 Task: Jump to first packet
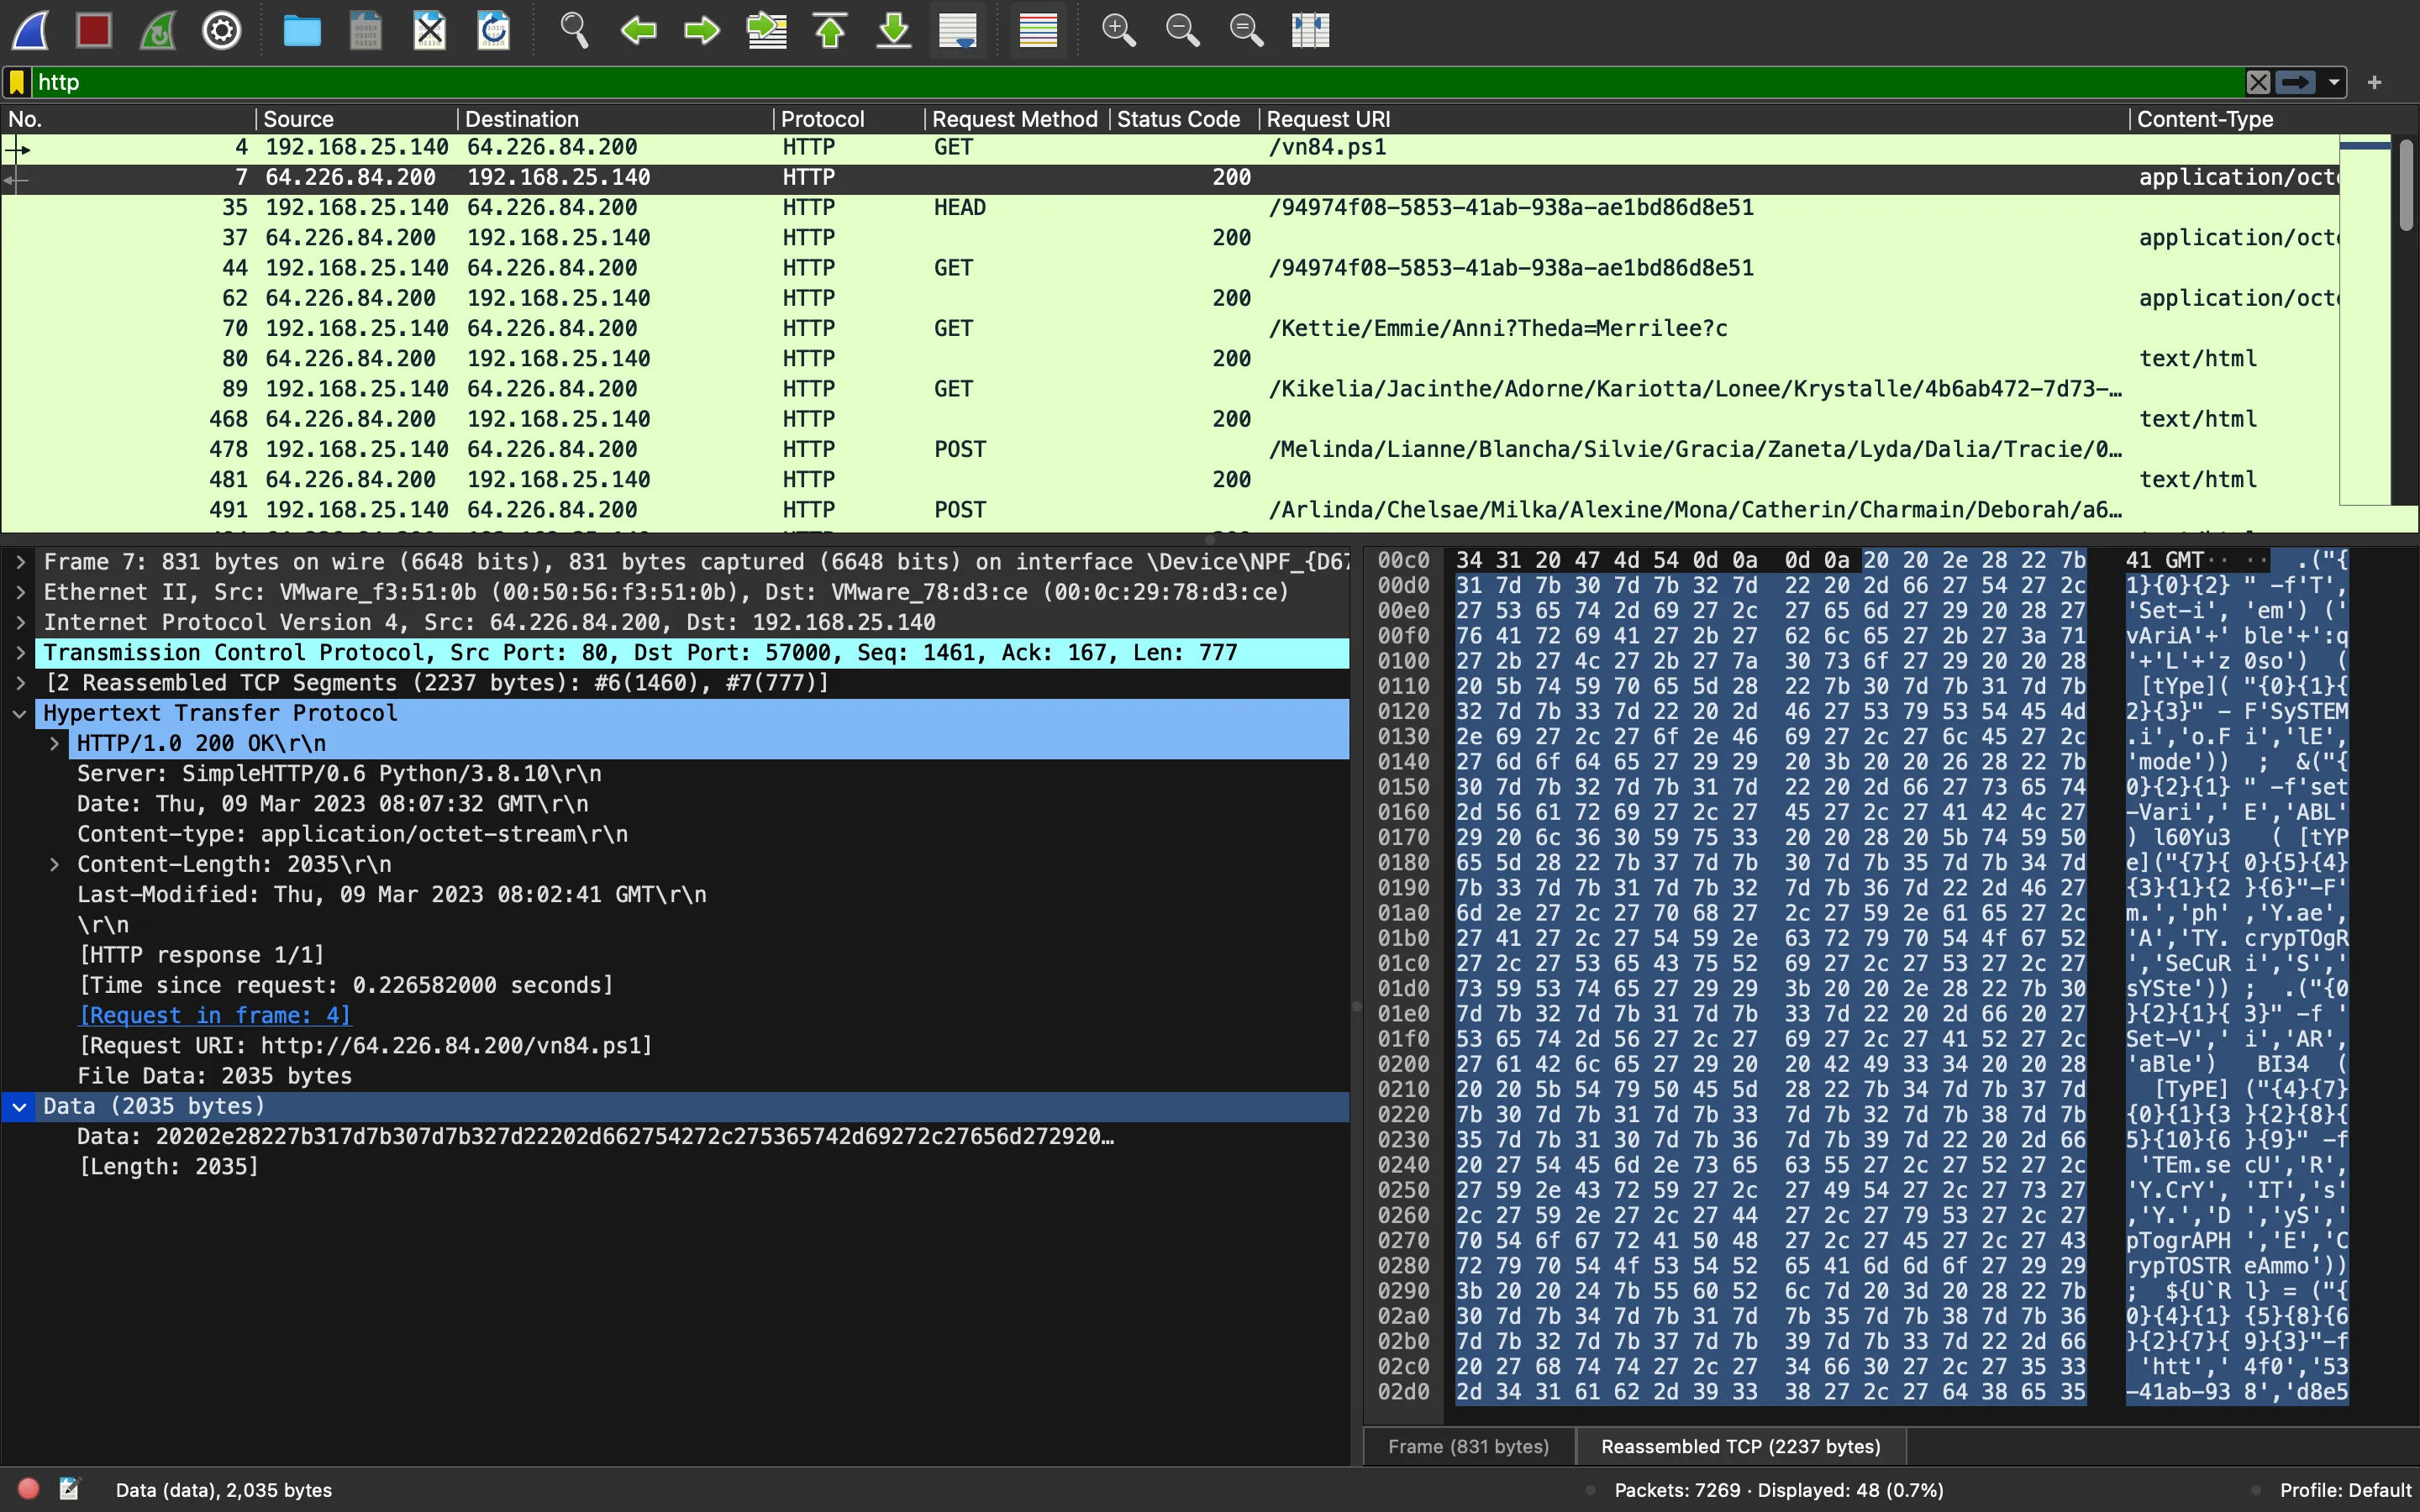(830, 30)
